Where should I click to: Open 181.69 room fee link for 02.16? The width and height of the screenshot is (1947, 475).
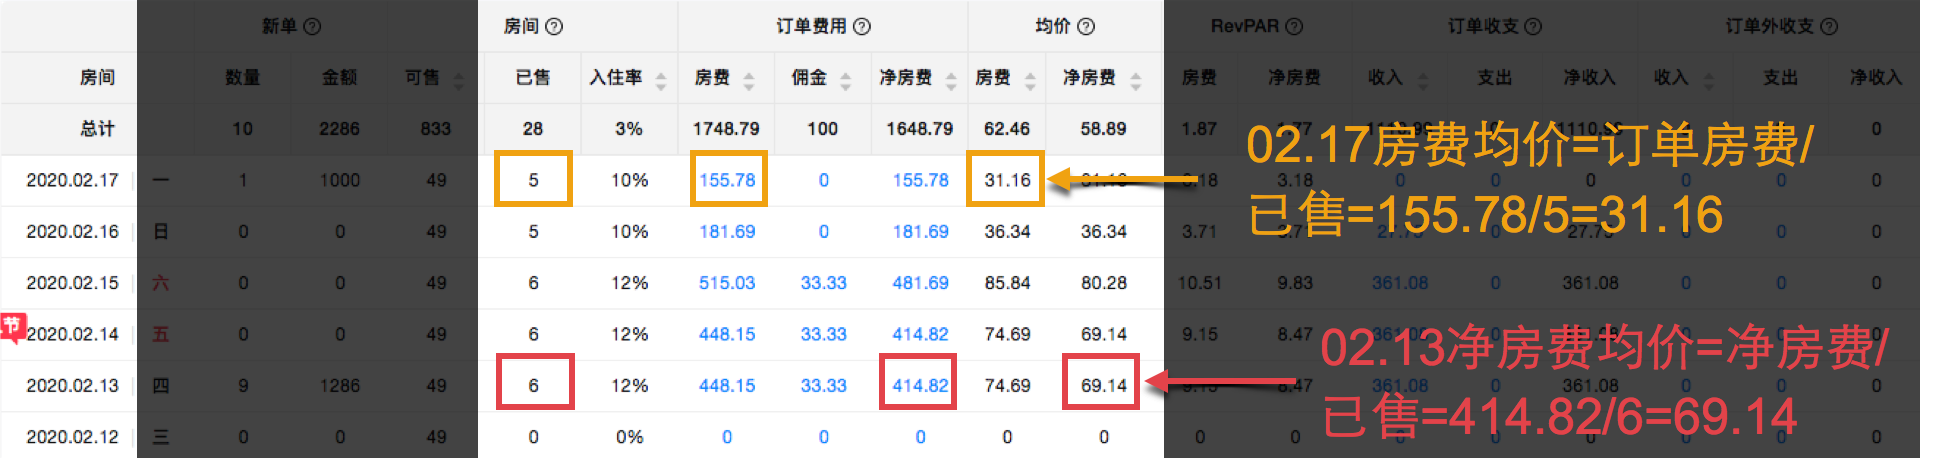pos(727,232)
